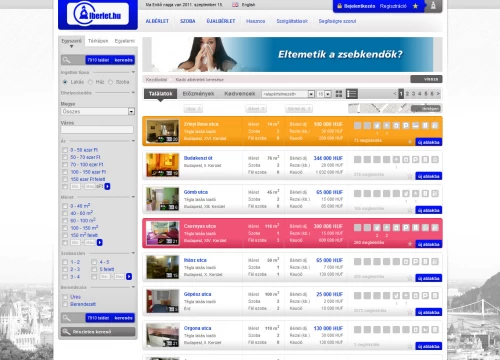This screenshot has width=500, height=360.
Task: Go to the next results page arrow
Action: click(438, 94)
